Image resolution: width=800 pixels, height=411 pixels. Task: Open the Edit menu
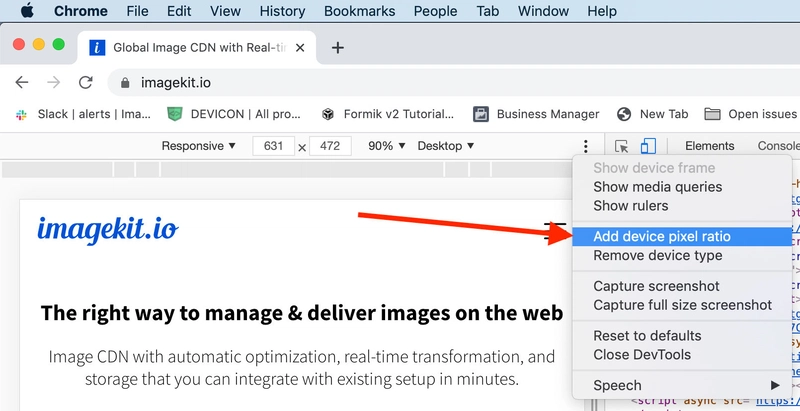(179, 11)
